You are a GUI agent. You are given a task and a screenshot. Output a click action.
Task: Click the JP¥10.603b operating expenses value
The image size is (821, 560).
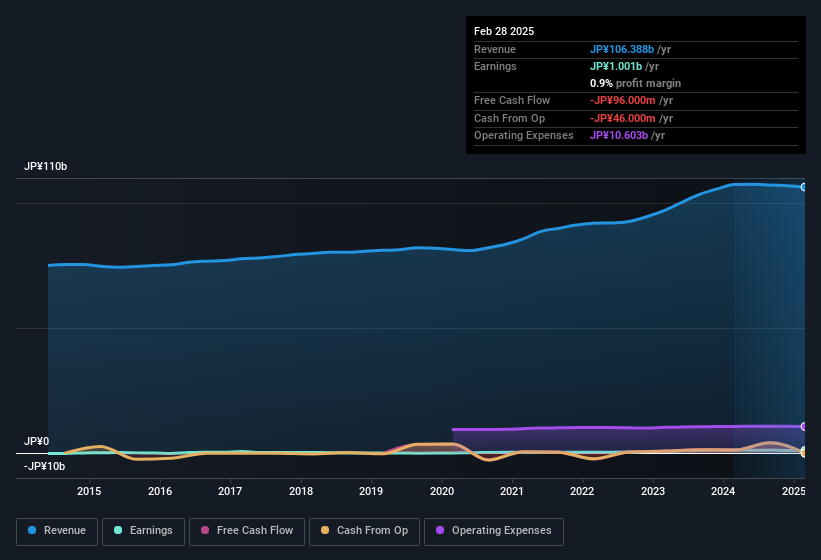(x=619, y=136)
